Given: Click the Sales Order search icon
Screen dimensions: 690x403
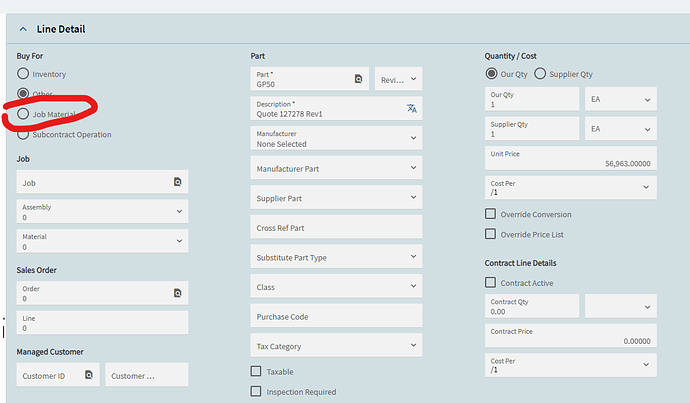Looking at the screenshot, I should [177, 293].
